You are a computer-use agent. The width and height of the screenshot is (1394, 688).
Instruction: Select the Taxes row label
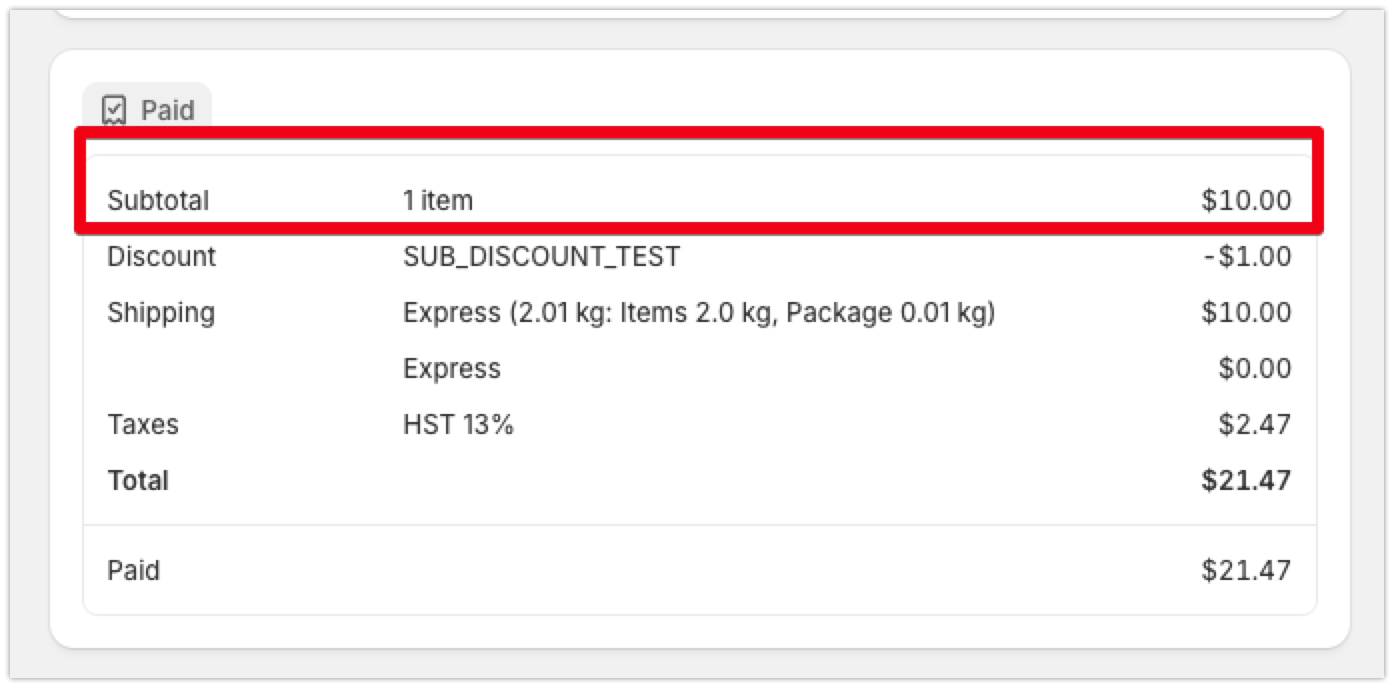[x=143, y=425]
